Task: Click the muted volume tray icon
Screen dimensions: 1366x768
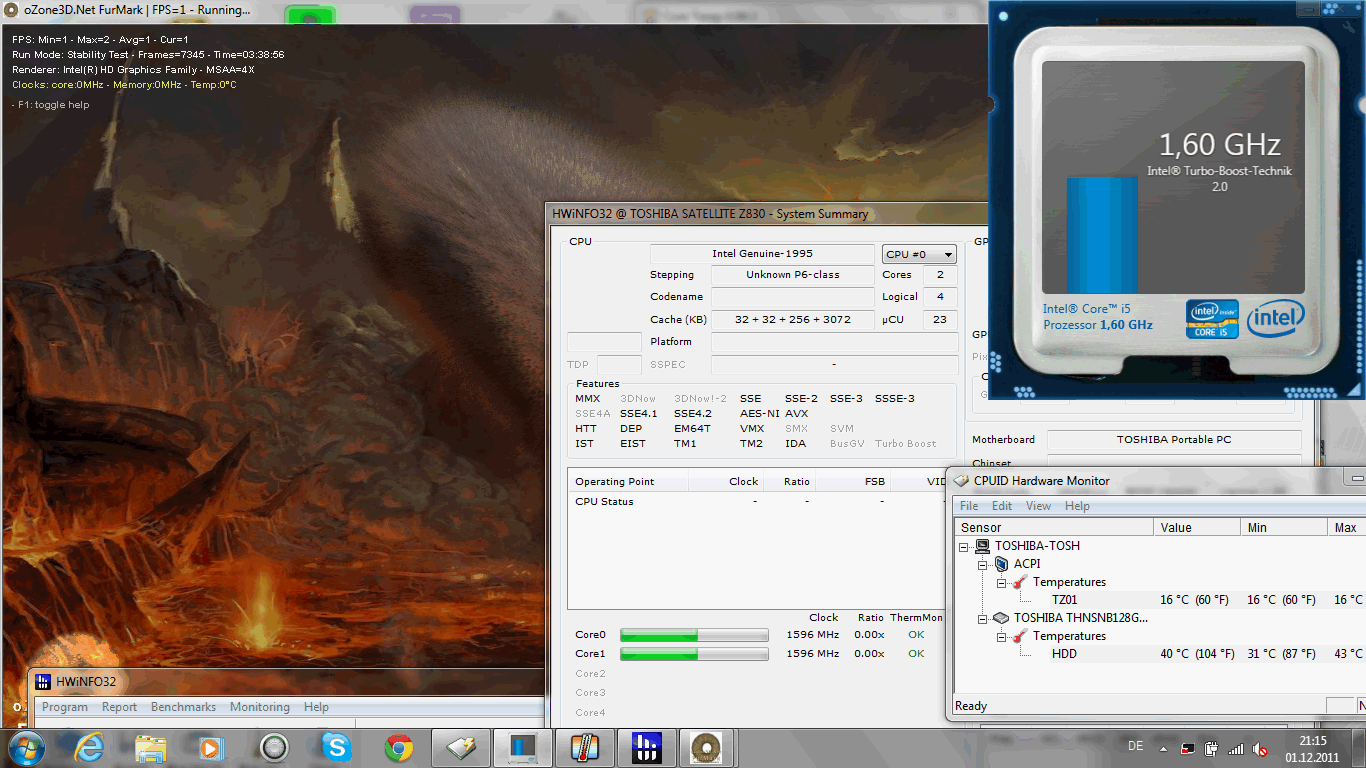Action: 1262,748
